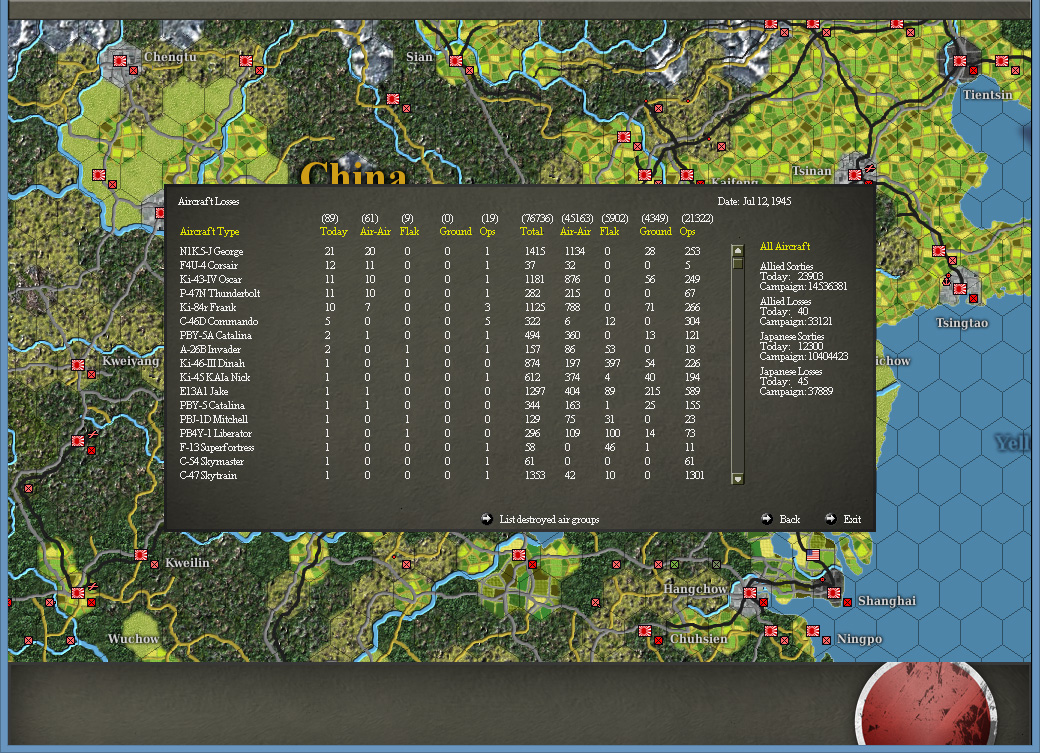
Task: Click the US flag base near Shanghai
Action: tap(813, 555)
